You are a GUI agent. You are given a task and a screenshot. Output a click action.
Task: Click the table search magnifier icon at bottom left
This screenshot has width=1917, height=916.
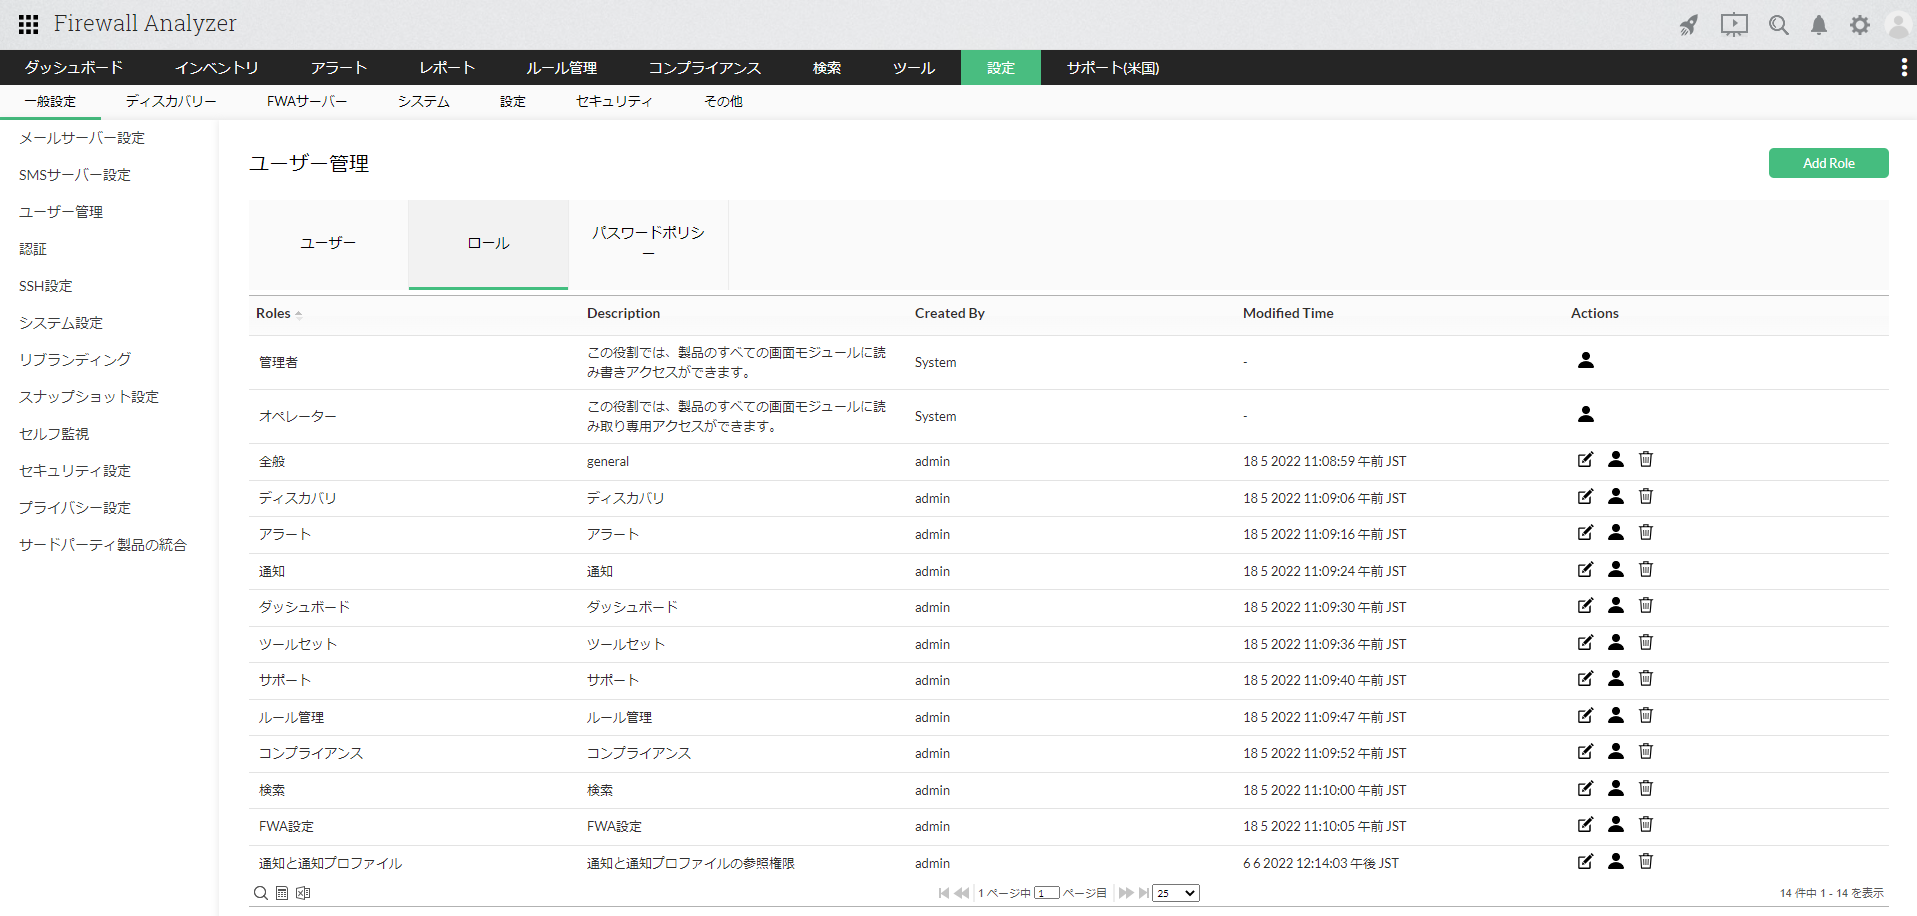pos(261,893)
